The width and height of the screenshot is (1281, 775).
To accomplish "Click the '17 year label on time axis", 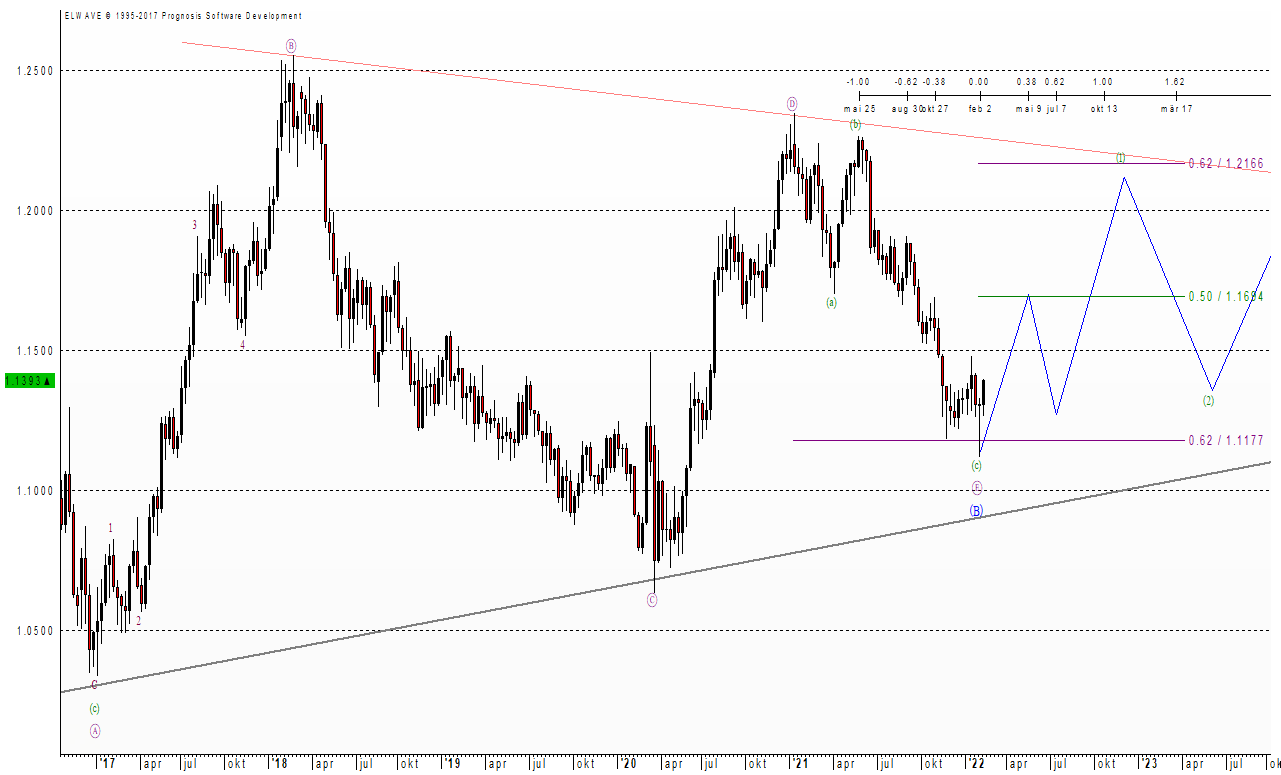I will (x=107, y=763).
